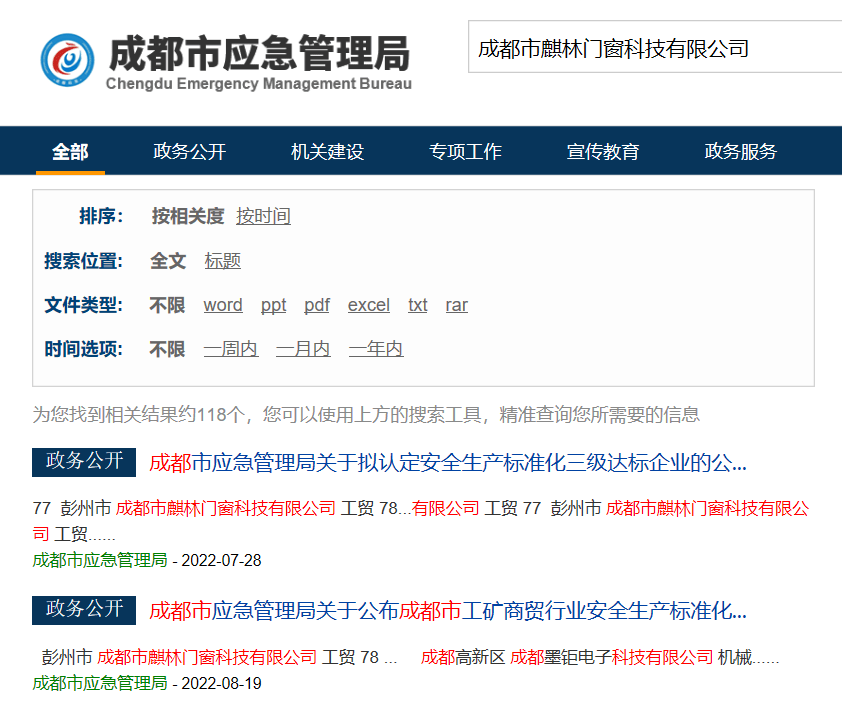Click the 政务公开 tag on the first result
Image resolution: width=842 pixels, height=701 pixels.
(84, 462)
